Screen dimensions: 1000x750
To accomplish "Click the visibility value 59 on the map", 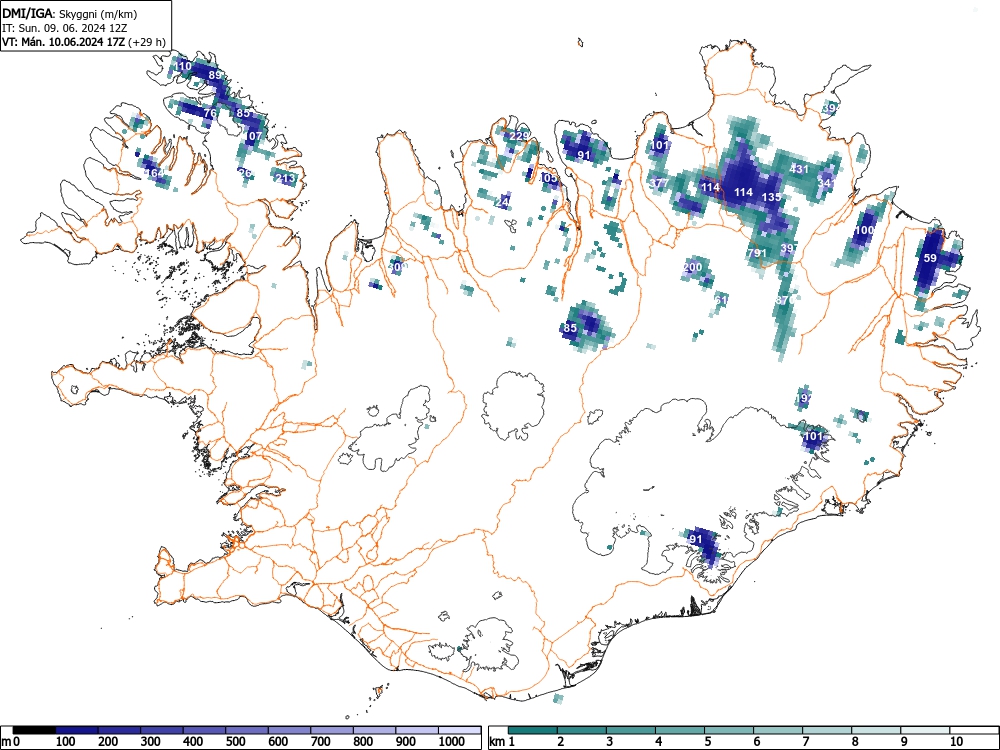I will pyautogui.click(x=930, y=258).
